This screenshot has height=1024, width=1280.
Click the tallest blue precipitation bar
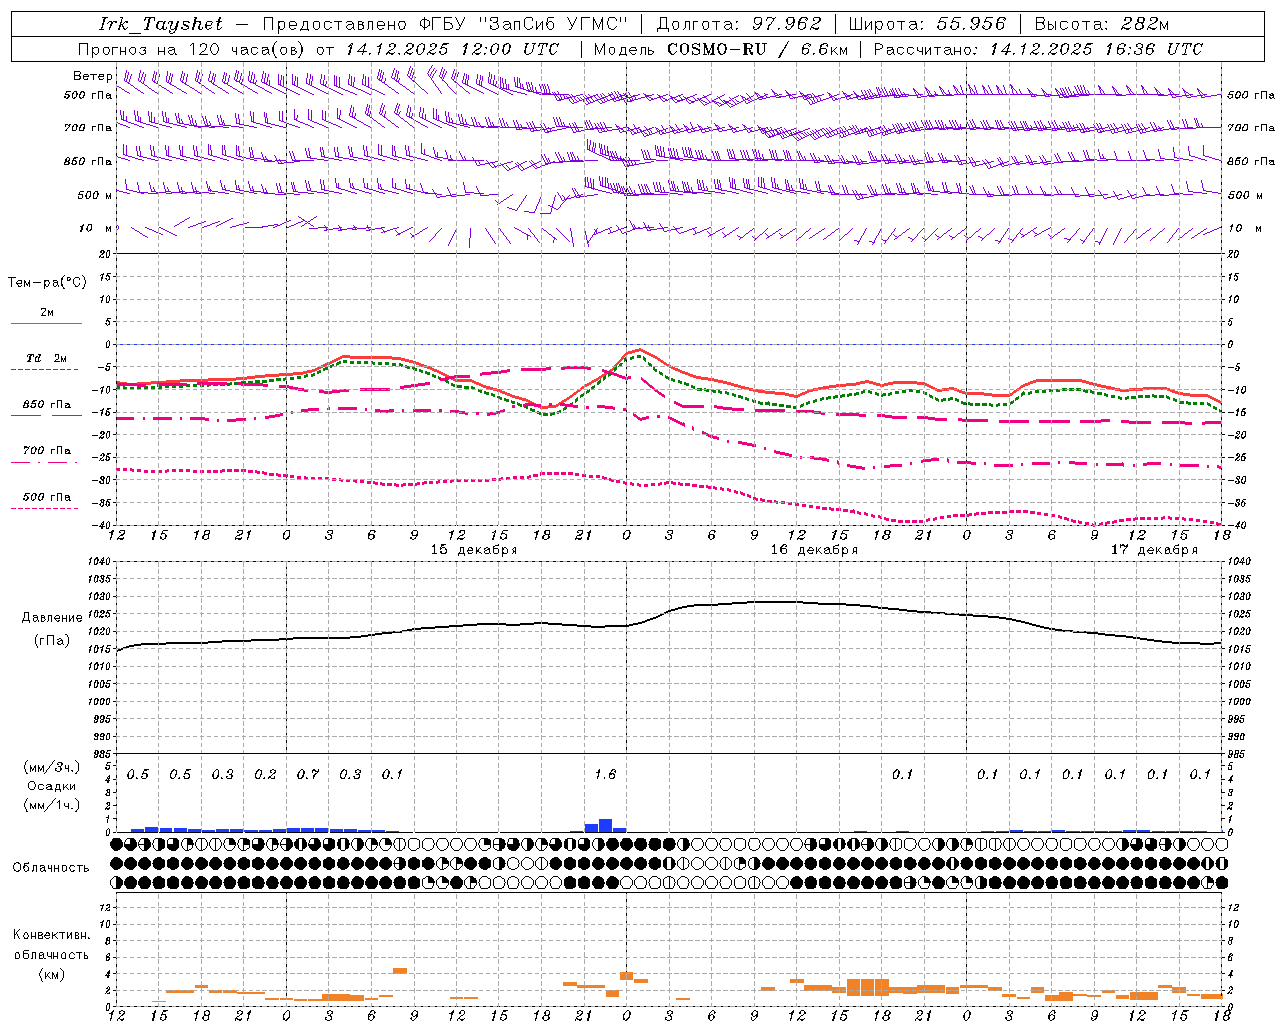pyautogui.click(x=605, y=826)
